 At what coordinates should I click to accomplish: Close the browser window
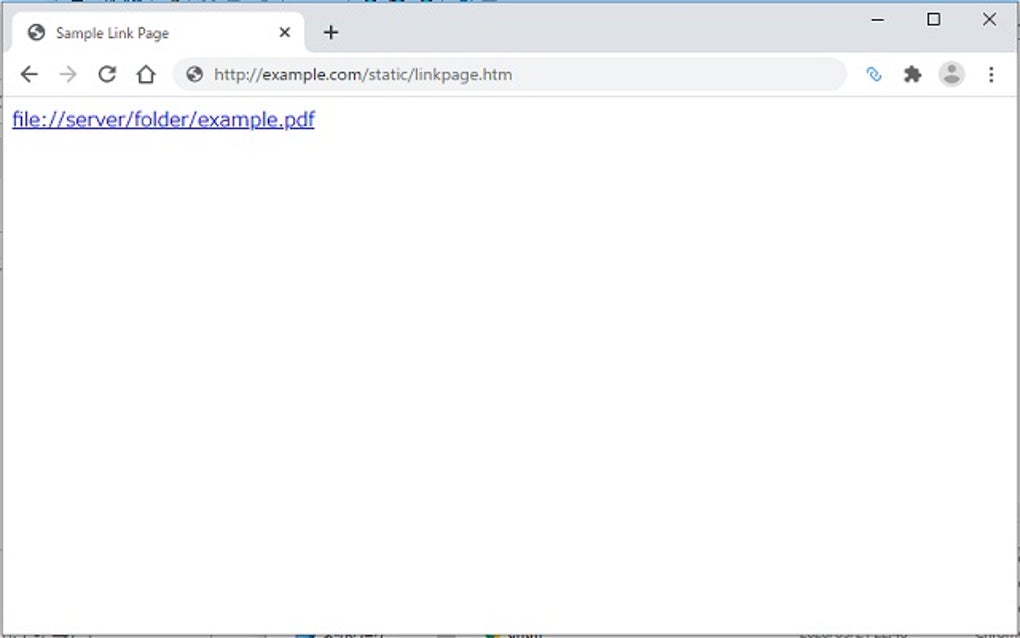pos(989,19)
